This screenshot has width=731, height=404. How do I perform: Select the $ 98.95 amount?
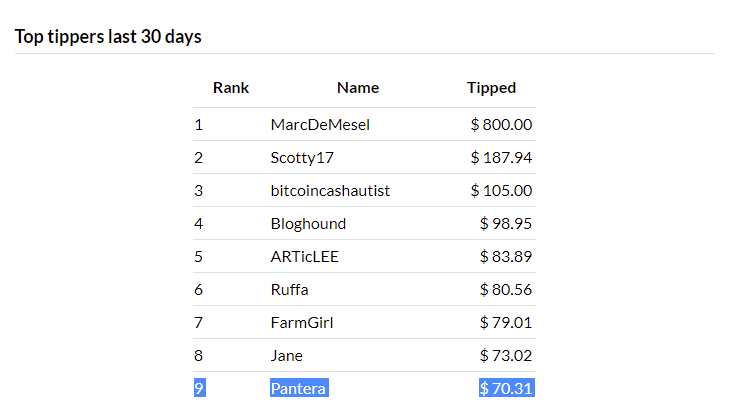pyautogui.click(x=506, y=224)
